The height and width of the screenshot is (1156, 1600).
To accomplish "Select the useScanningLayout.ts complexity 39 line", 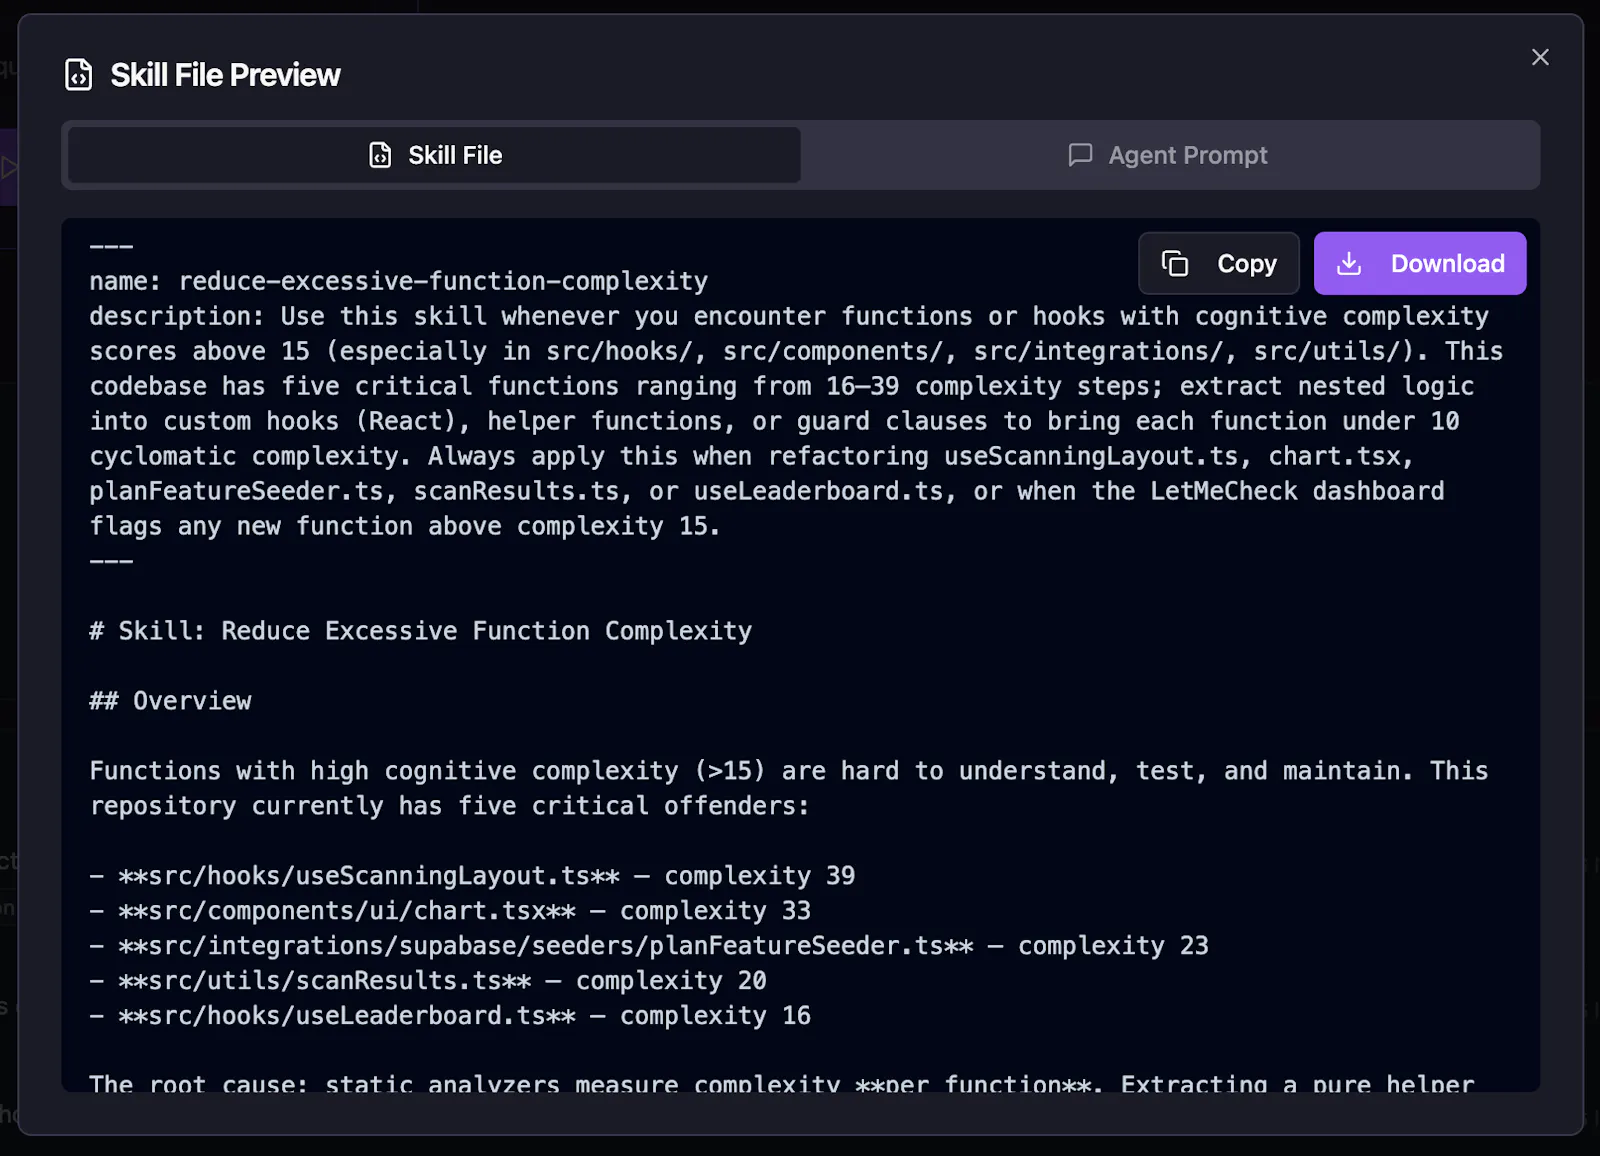I will click(x=472, y=876).
